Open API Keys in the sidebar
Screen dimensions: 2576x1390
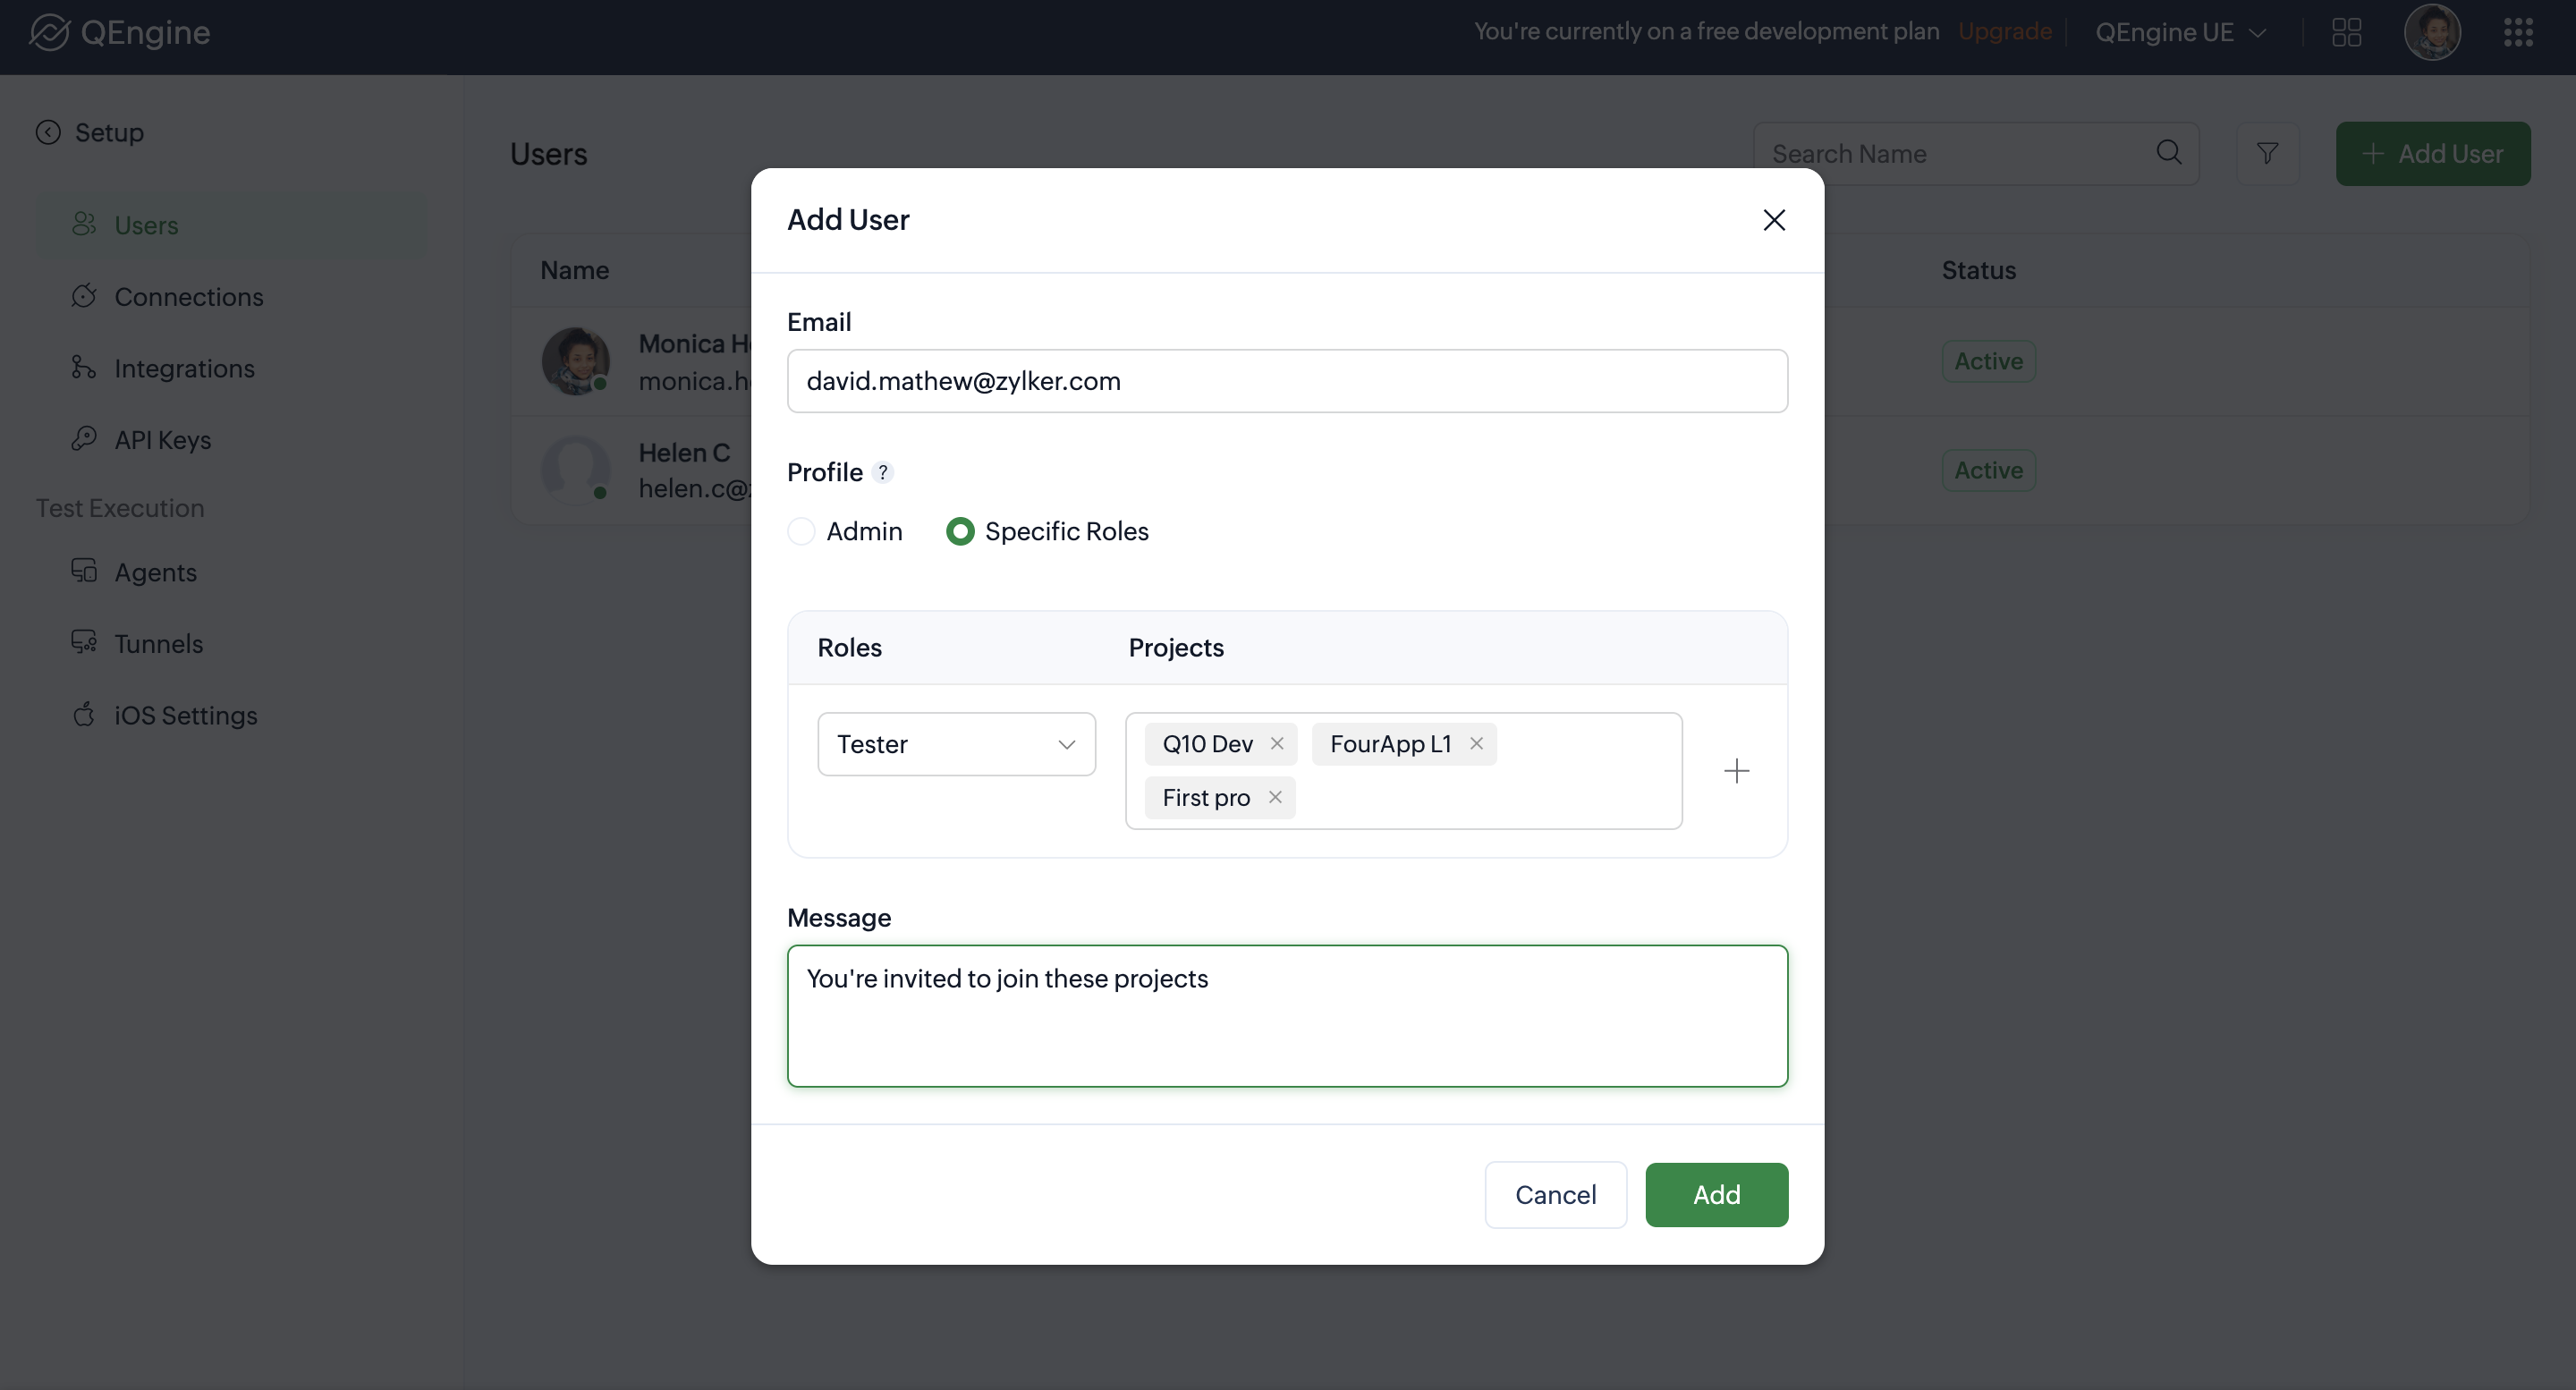coord(162,440)
